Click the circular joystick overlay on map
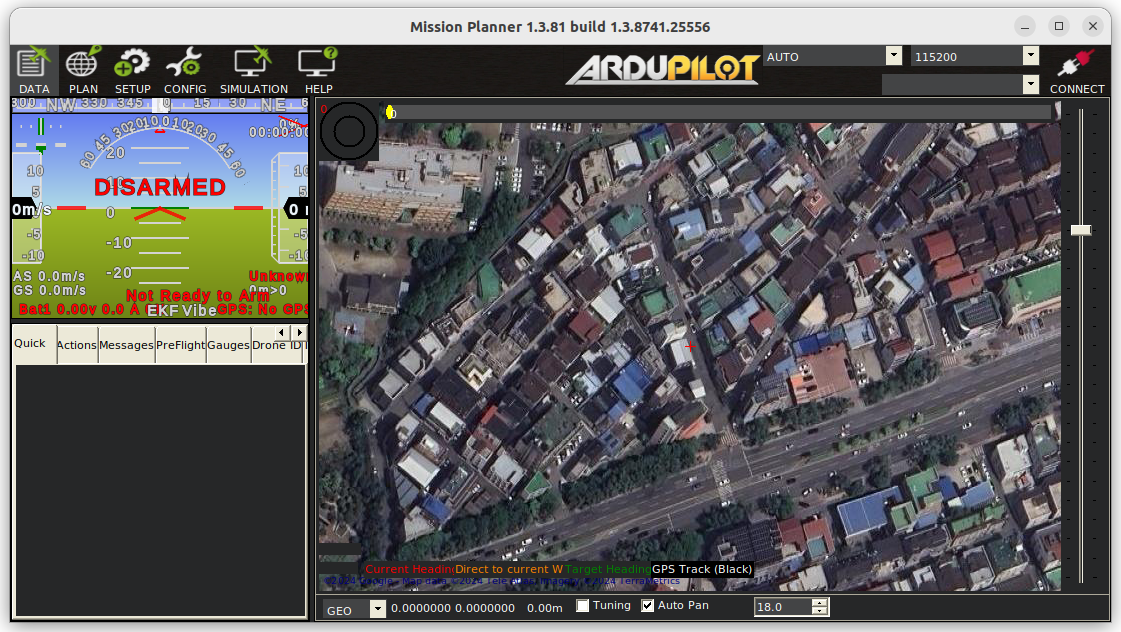The height and width of the screenshot is (632, 1121). [x=349, y=132]
